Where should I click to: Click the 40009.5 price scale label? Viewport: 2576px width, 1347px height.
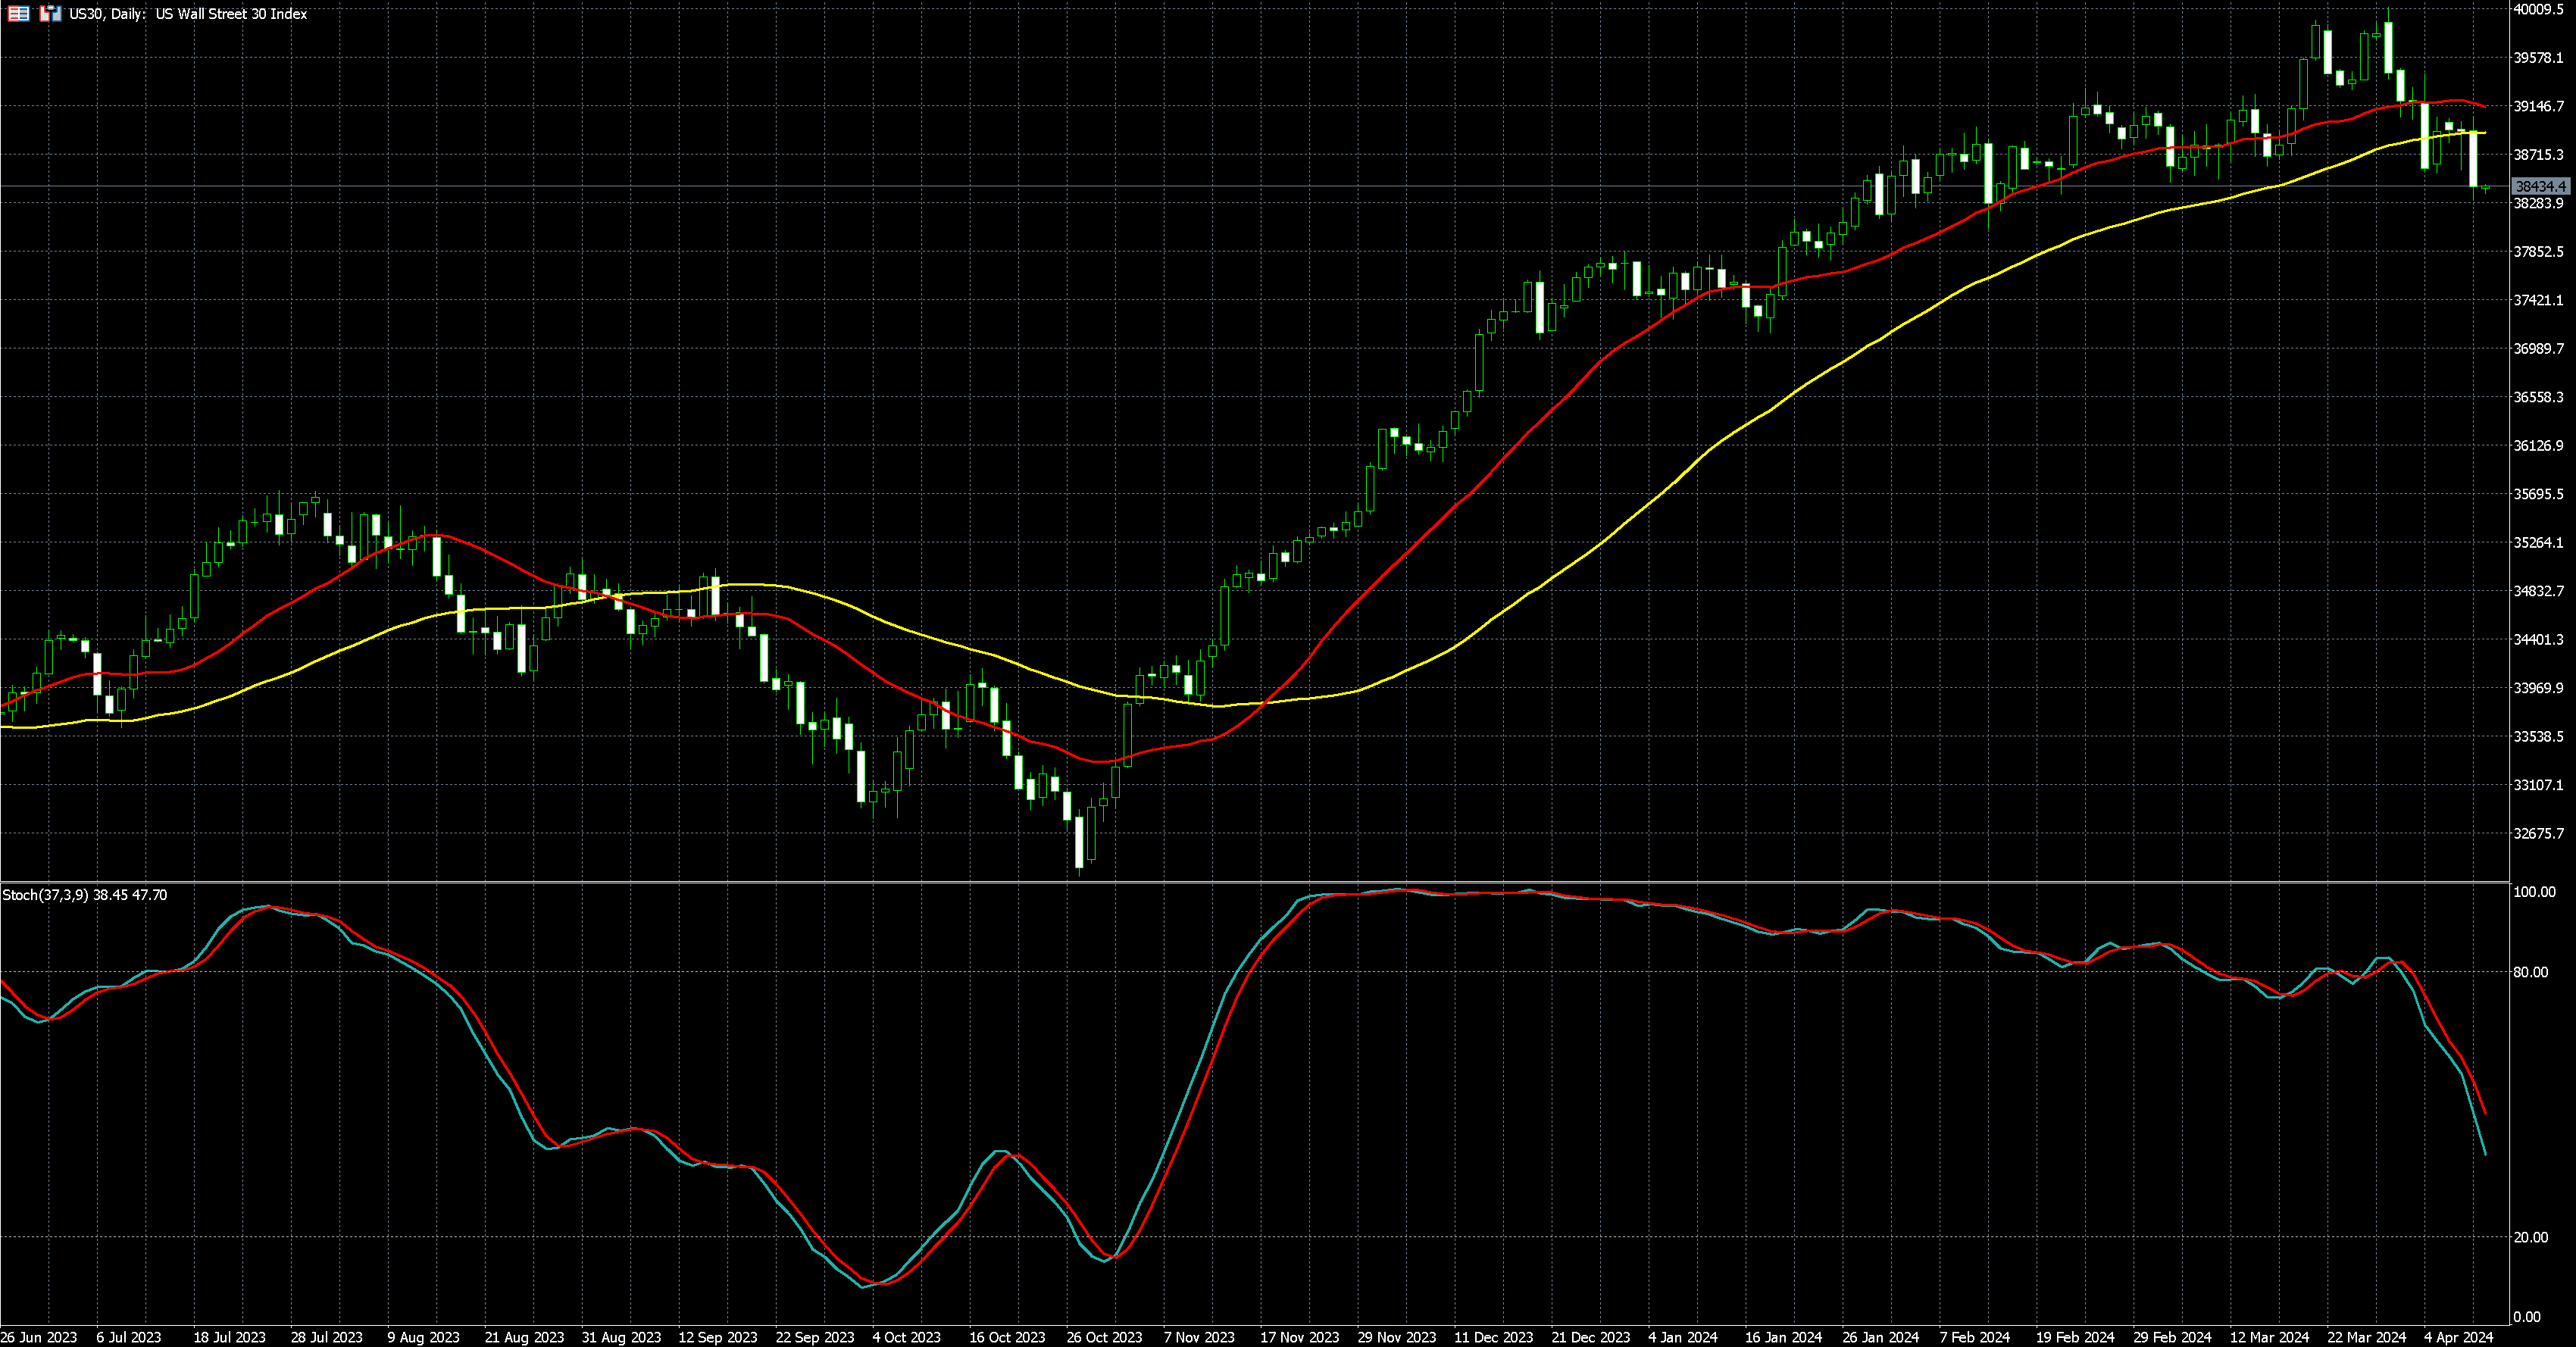[x=2538, y=10]
